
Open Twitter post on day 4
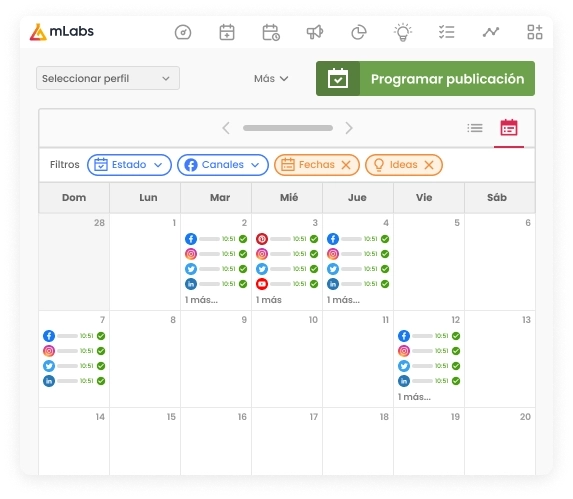pyautogui.click(x=358, y=269)
